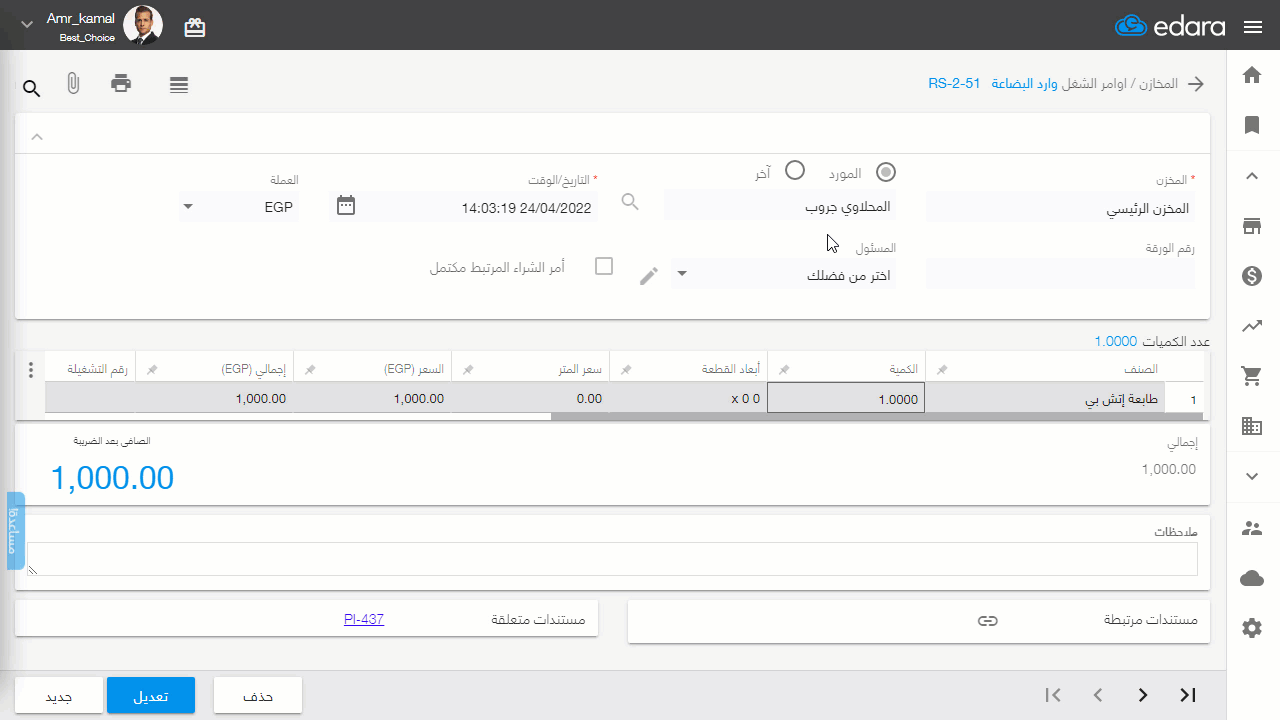Screen dimensions: 1280x720
Task: Open table column options three dots
Action: pos(30,369)
